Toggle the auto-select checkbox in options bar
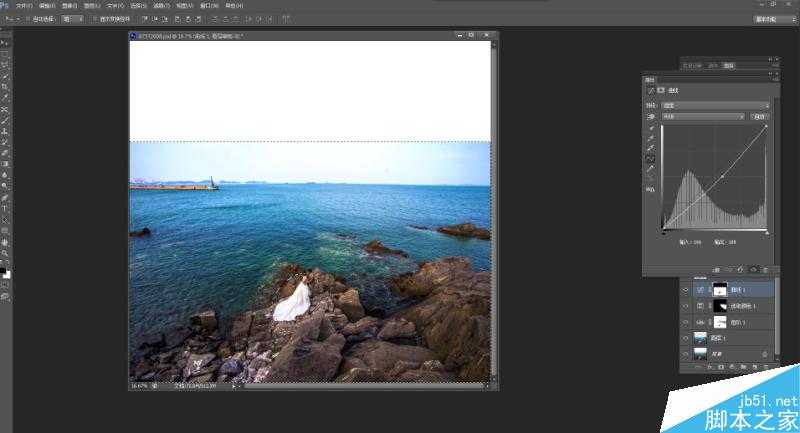 pos(29,18)
